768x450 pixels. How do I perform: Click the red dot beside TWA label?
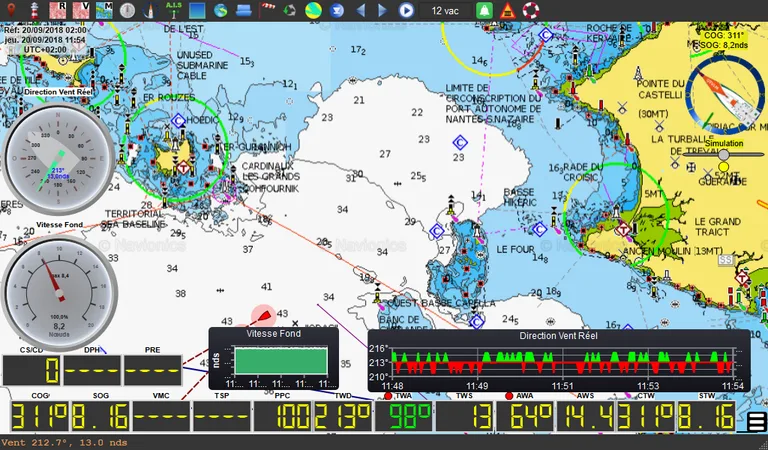pyautogui.click(x=388, y=396)
